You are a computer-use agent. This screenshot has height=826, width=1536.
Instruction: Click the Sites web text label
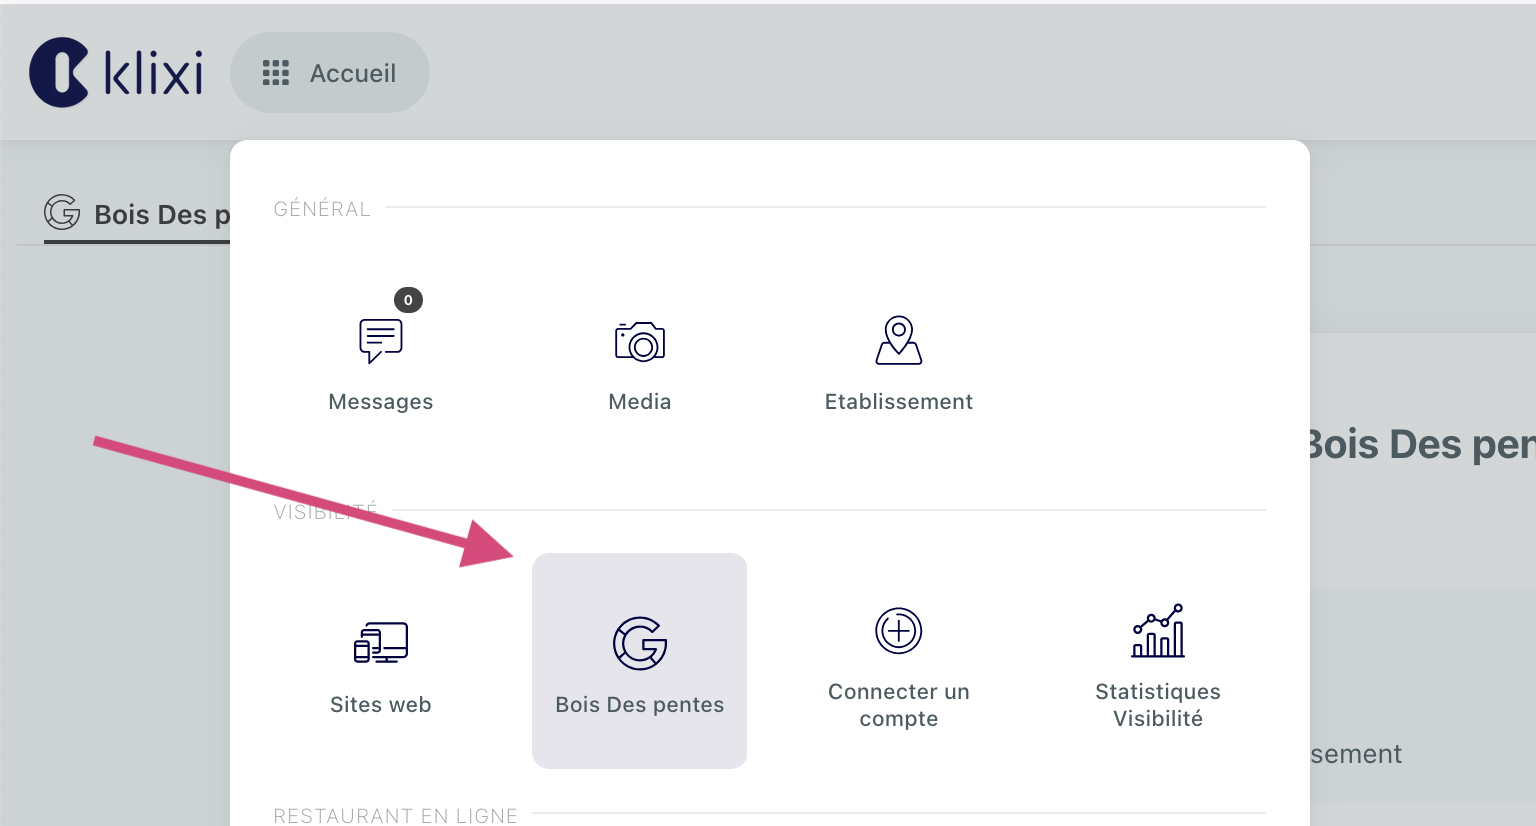(381, 705)
